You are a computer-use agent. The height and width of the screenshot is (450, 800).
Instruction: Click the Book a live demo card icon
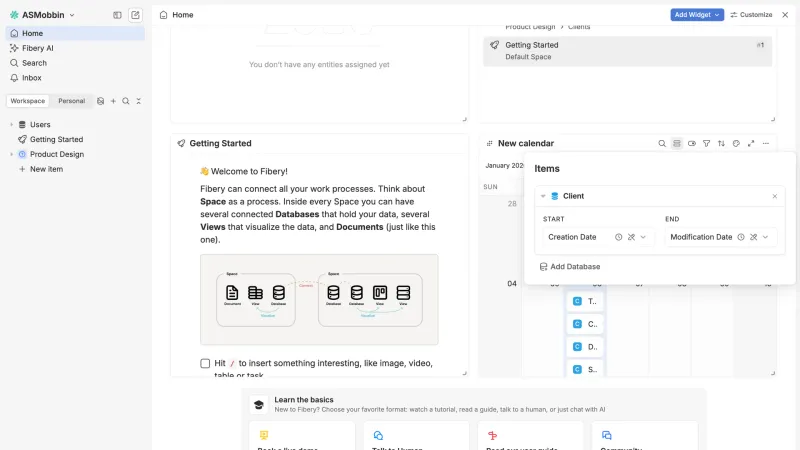pos(264,435)
